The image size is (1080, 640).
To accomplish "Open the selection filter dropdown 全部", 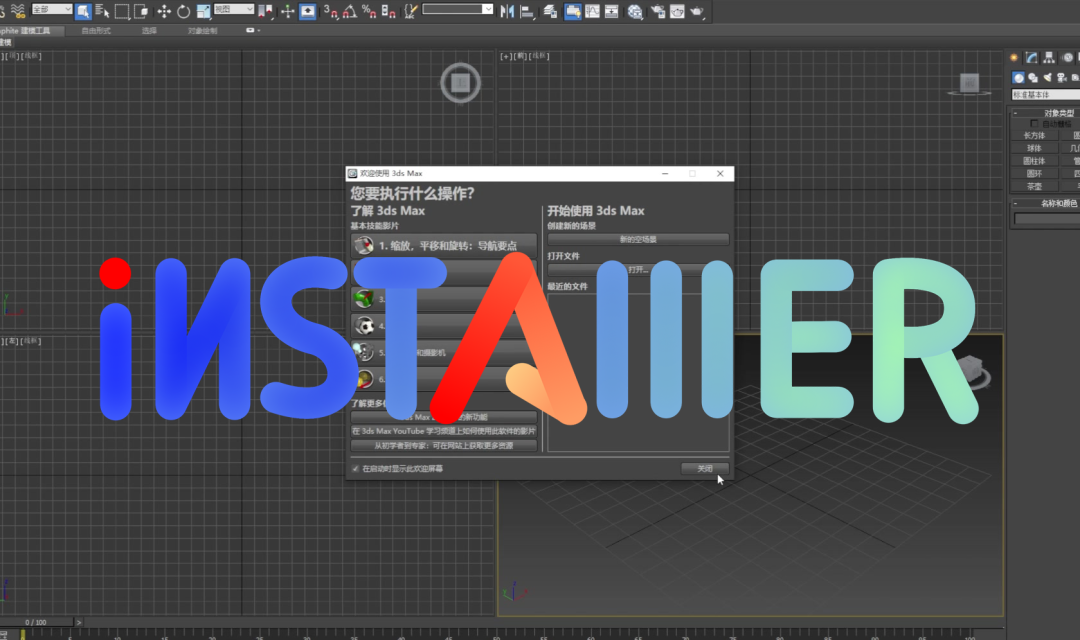I will (52, 9).
